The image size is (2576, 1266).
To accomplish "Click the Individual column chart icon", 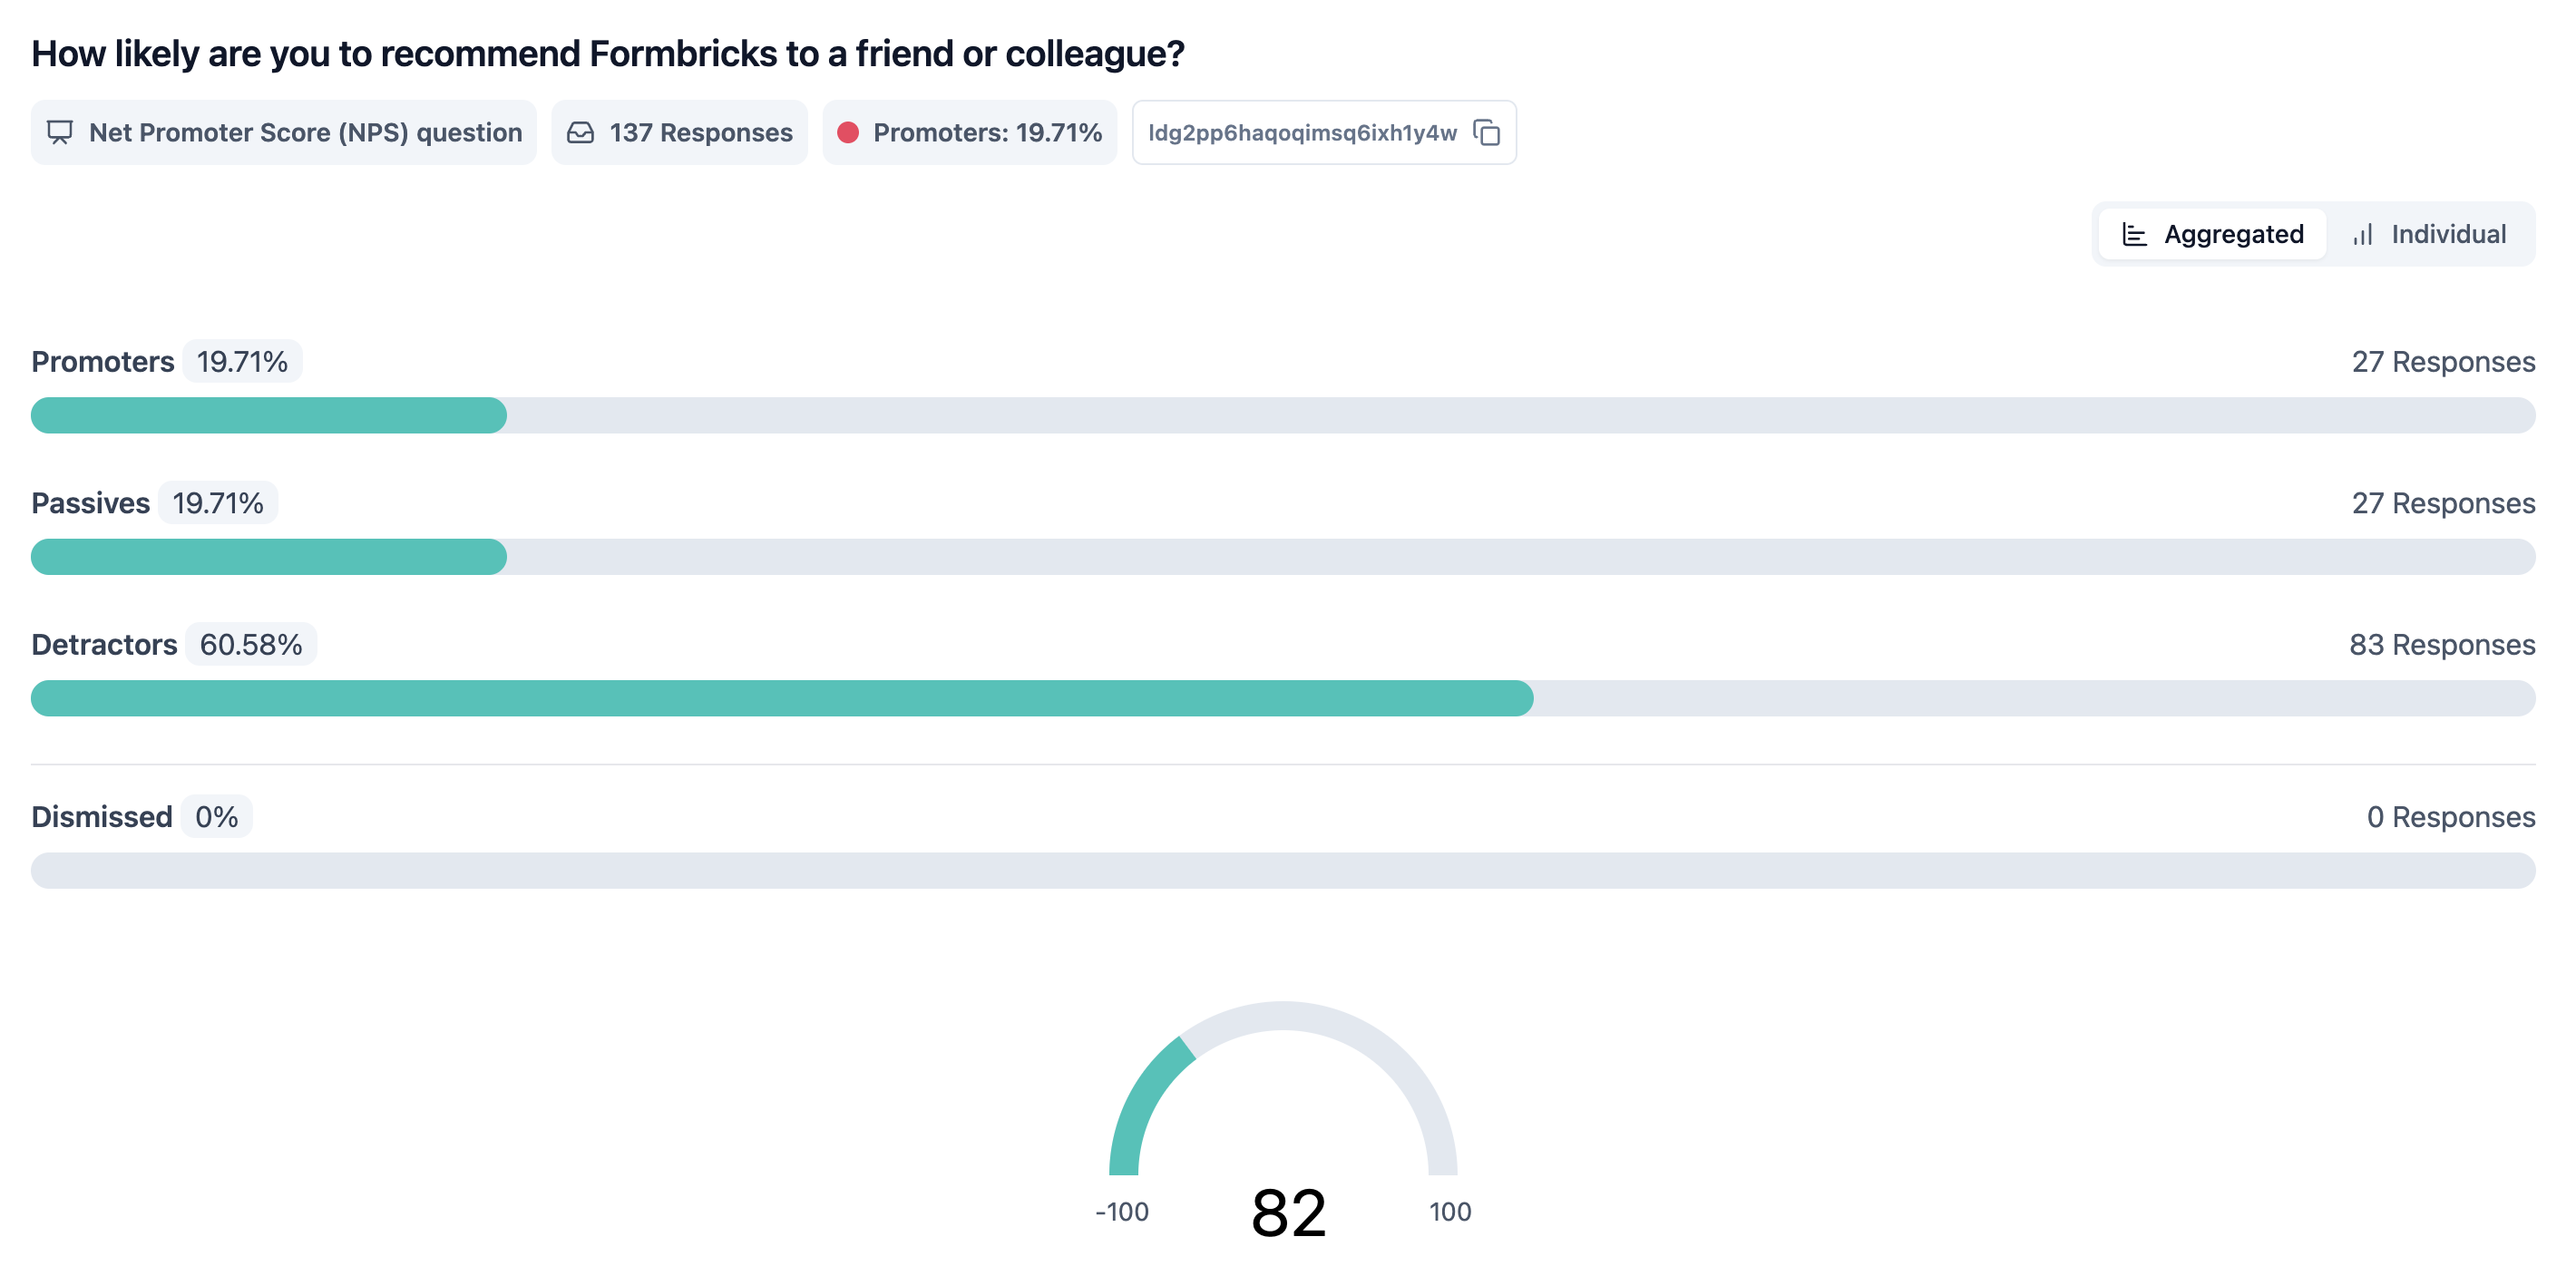I will 2362,235.
